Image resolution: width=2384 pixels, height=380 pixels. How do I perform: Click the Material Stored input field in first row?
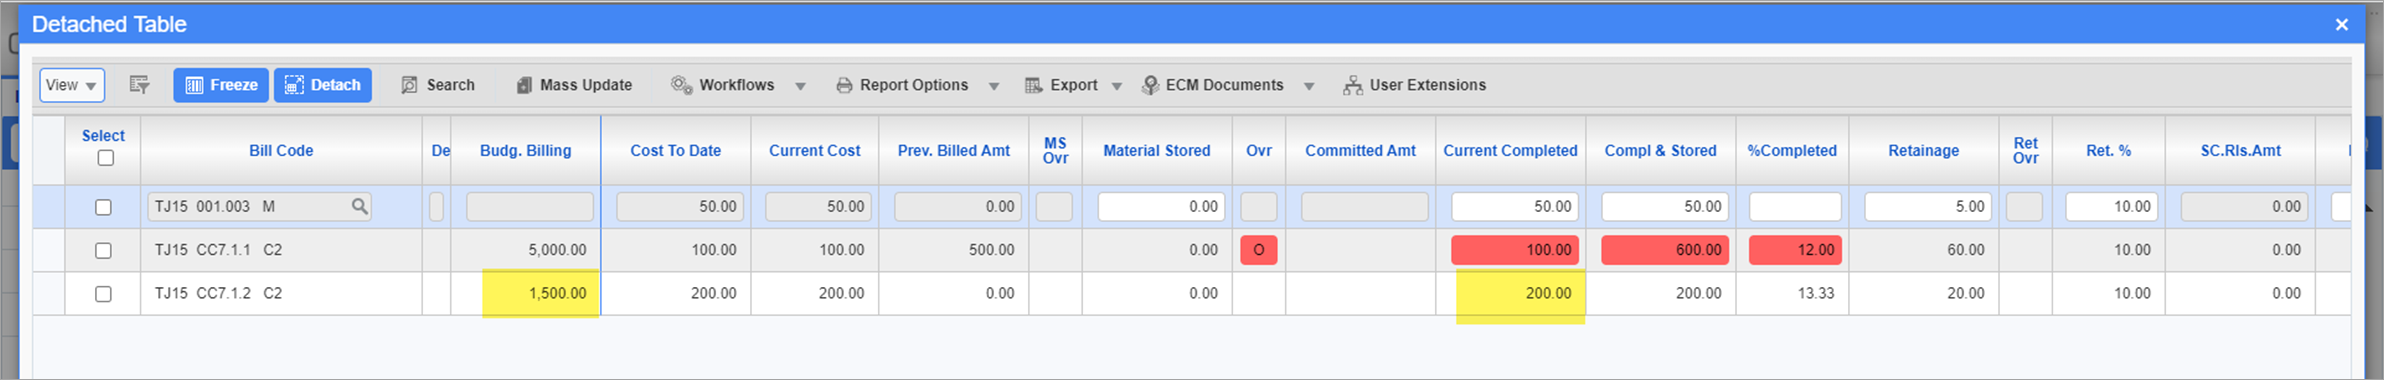point(1161,206)
